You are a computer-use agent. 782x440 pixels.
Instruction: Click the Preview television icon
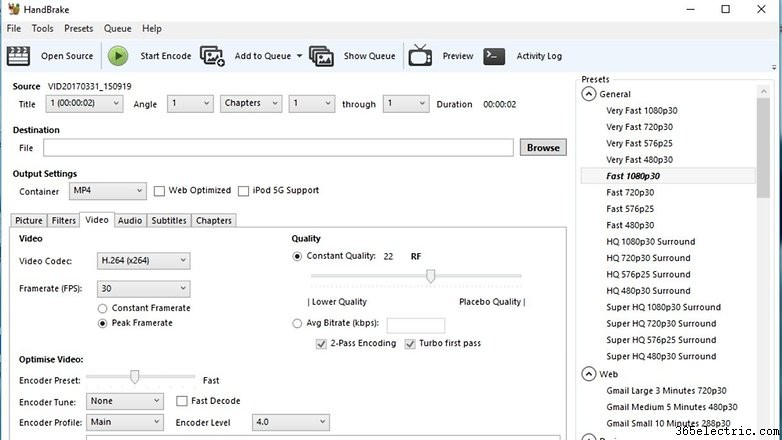tap(420, 55)
